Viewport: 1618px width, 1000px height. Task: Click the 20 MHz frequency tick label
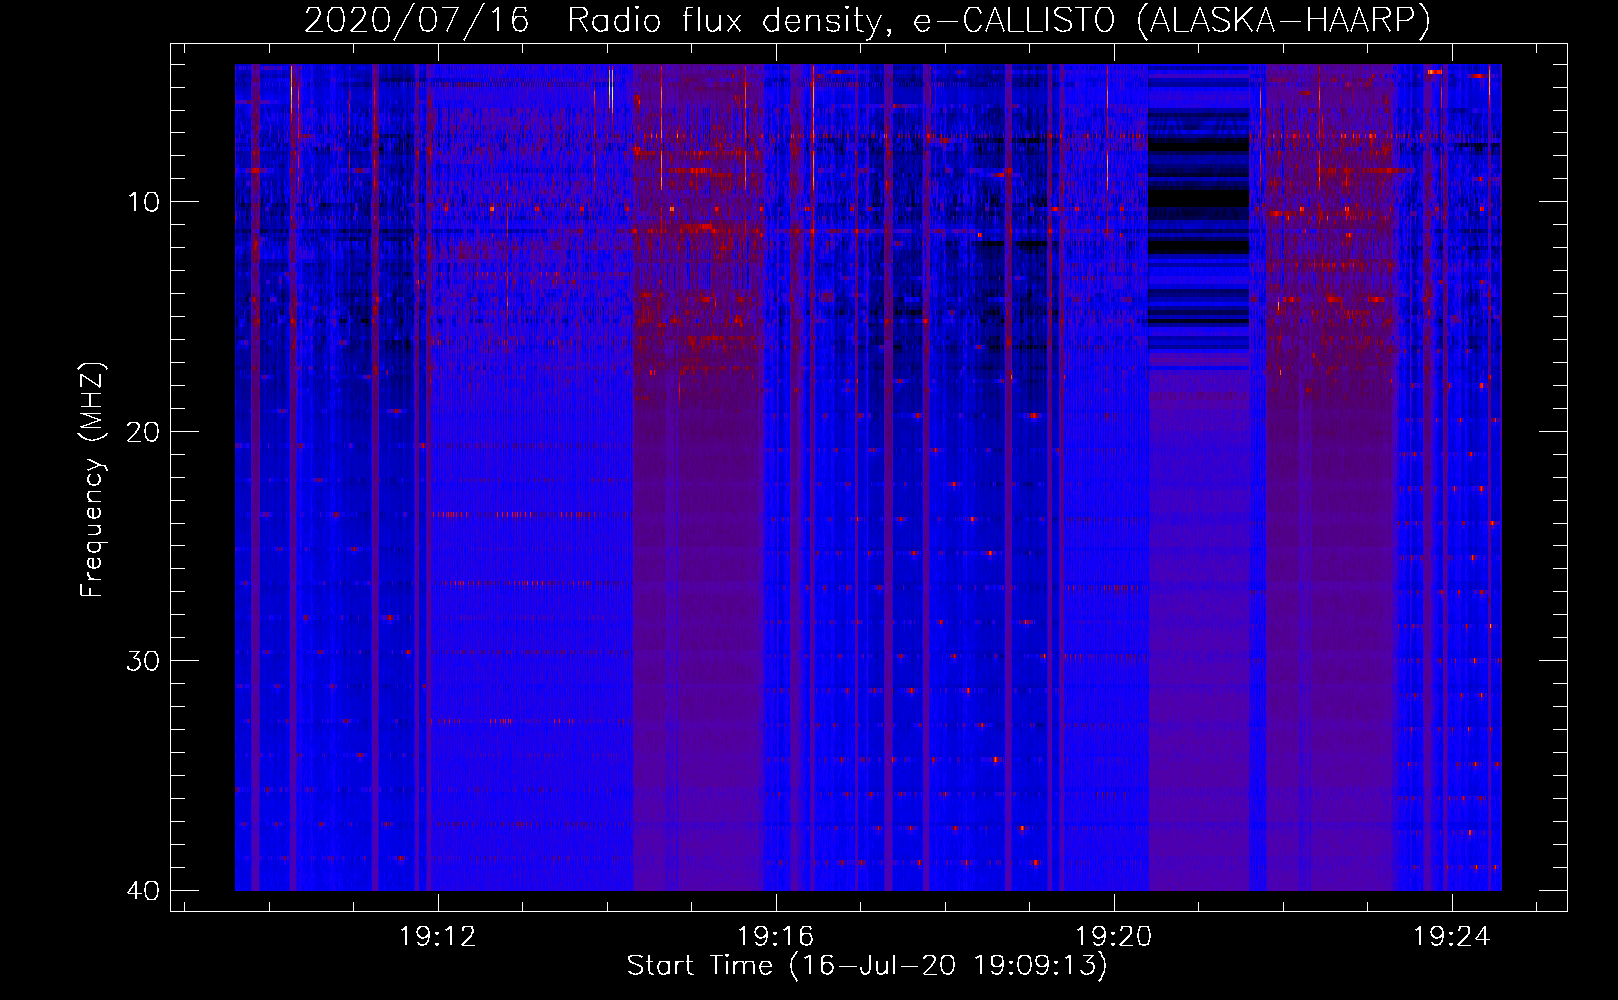(x=143, y=431)
